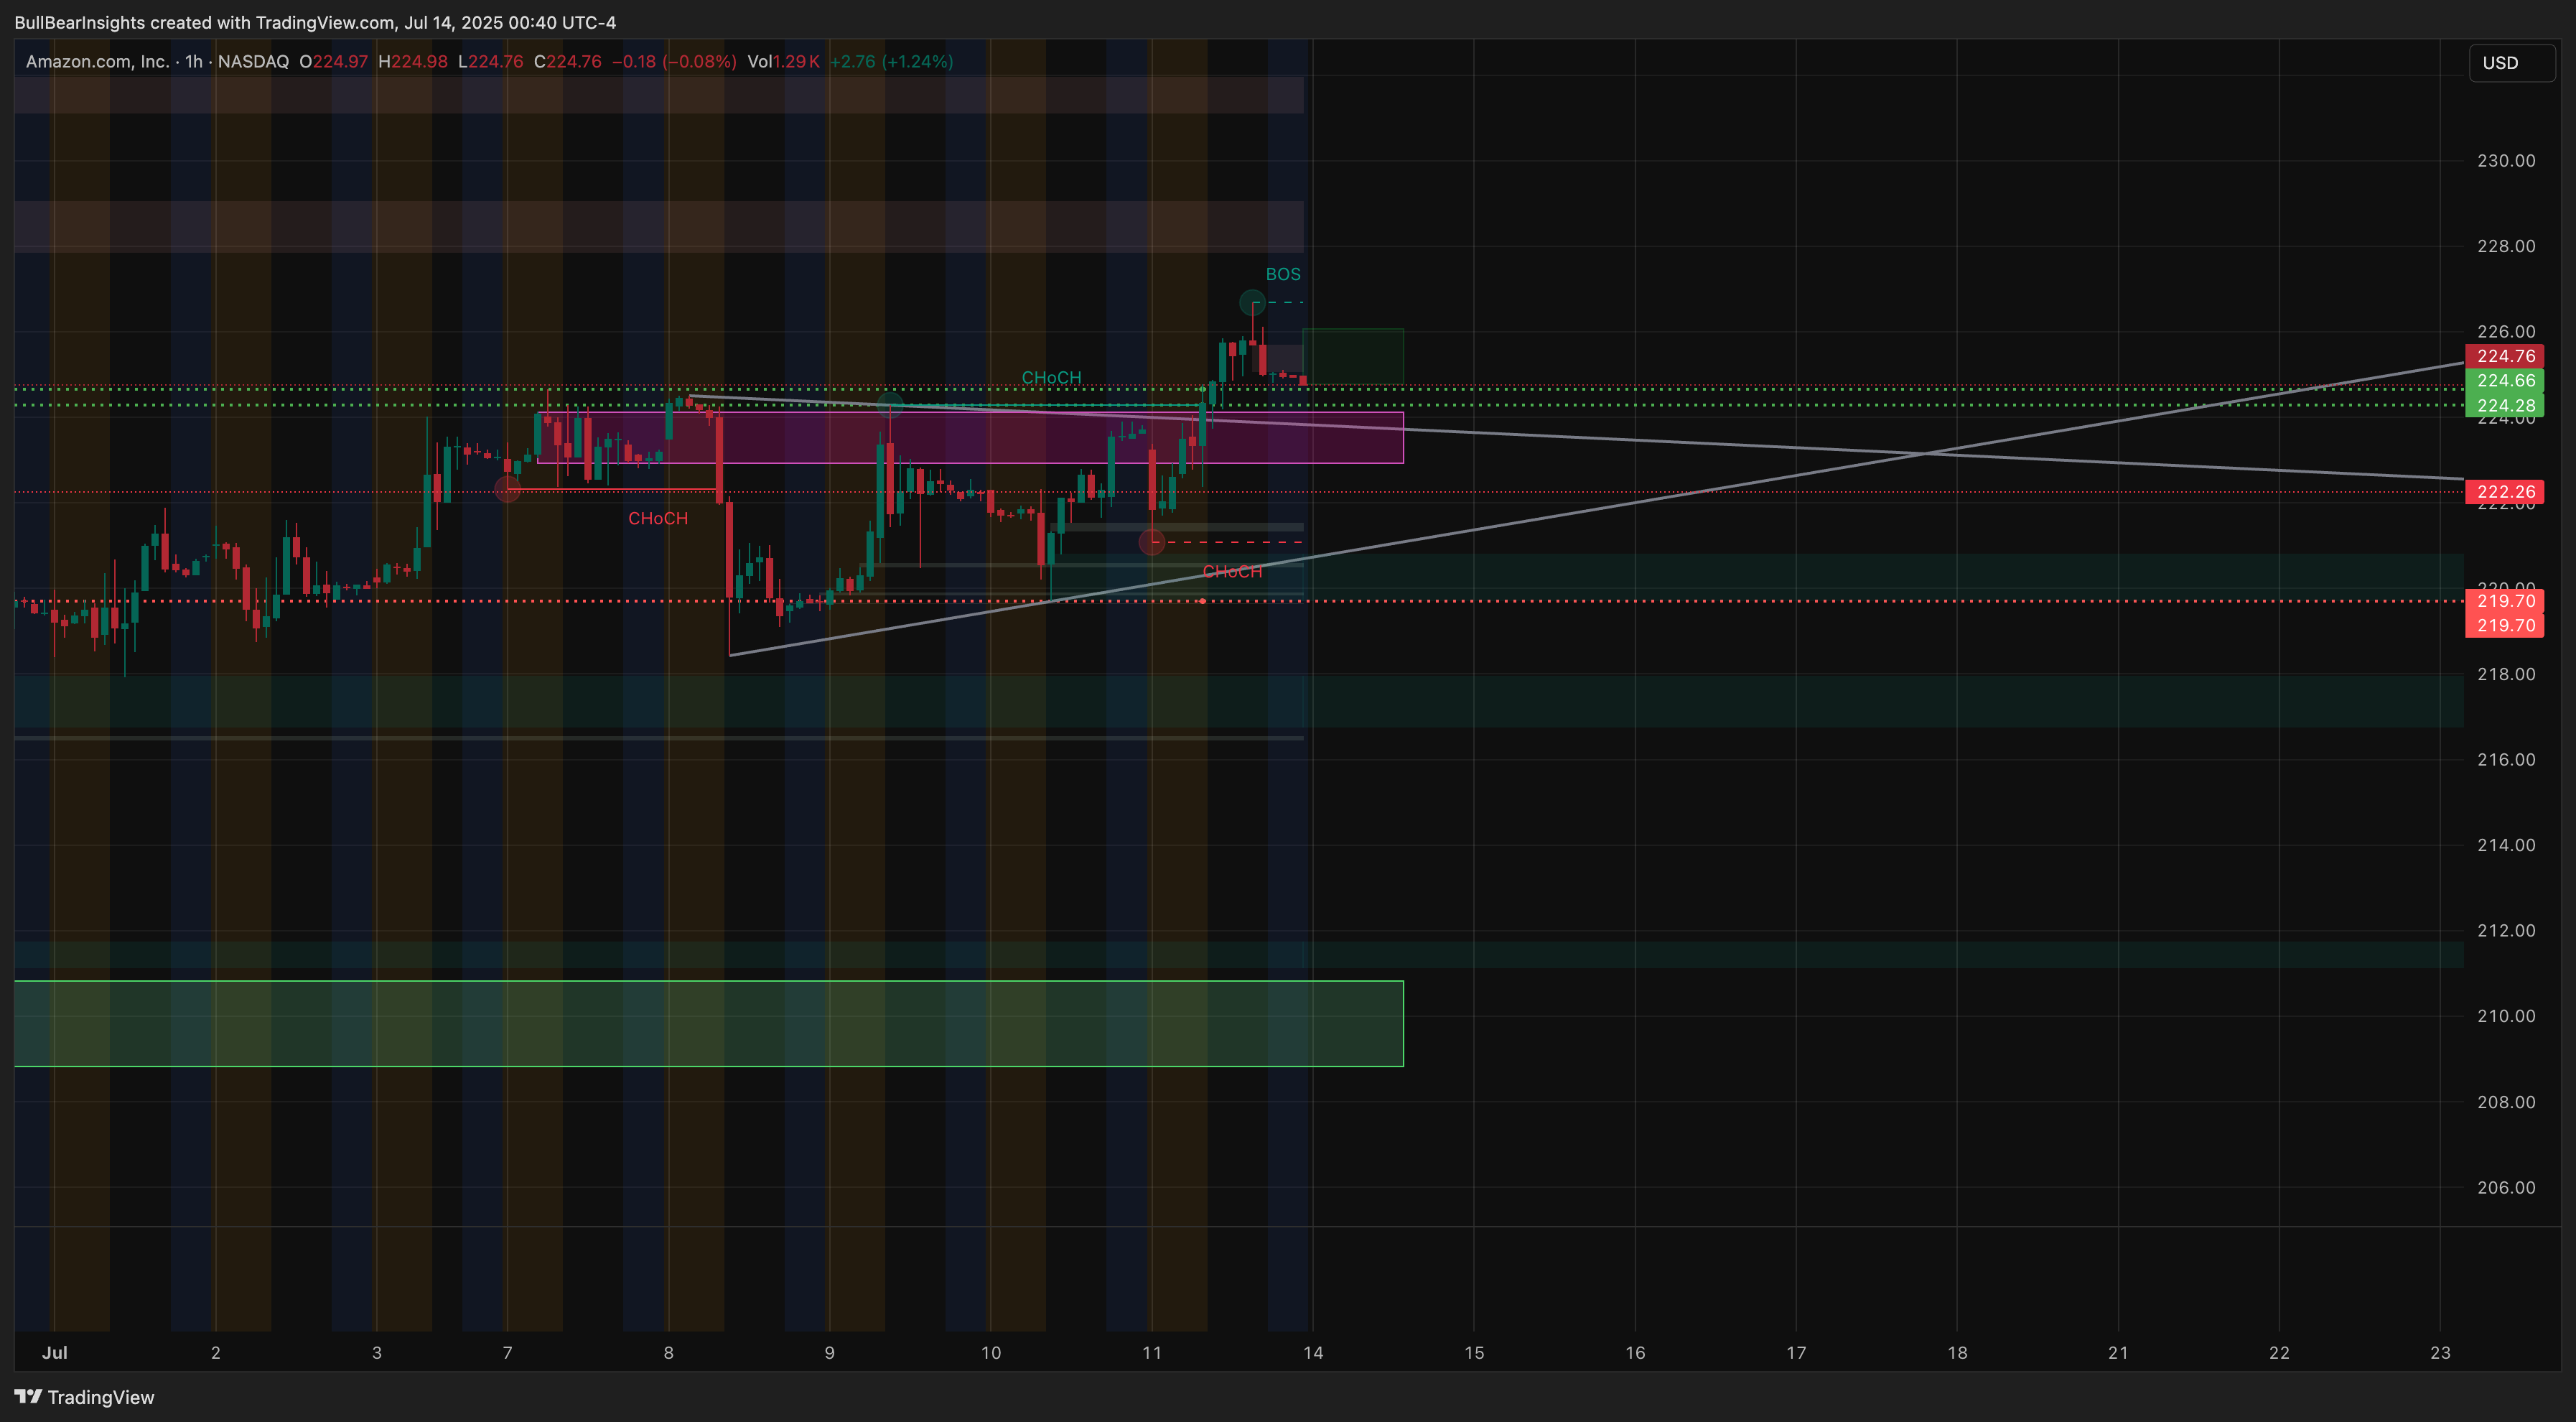Click the BullBearInsights attribution header text
Screen dimensions: 2576x1422
click(315, 22)
